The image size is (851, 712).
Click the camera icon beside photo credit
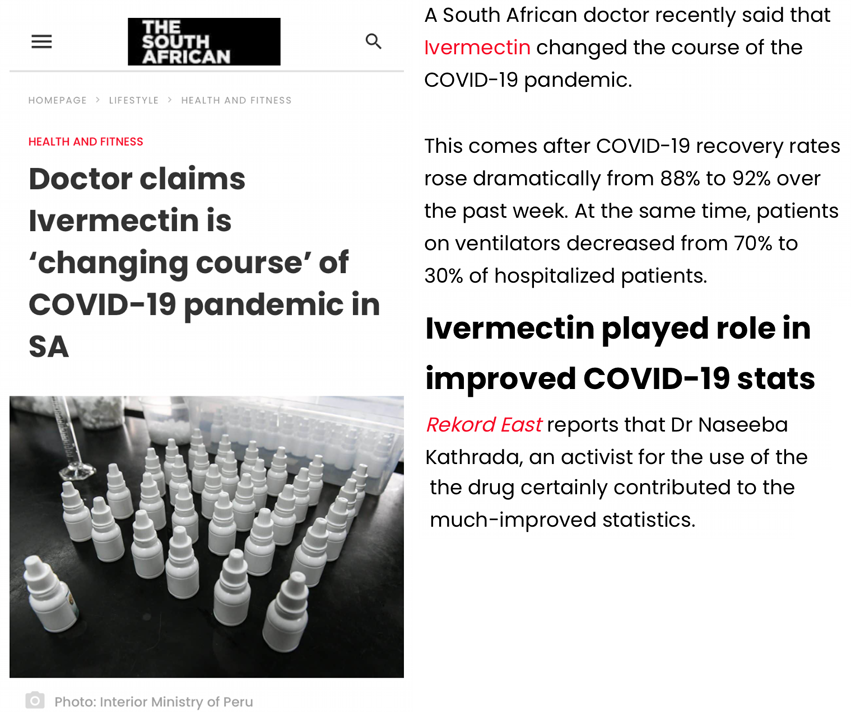pos(35,700)
